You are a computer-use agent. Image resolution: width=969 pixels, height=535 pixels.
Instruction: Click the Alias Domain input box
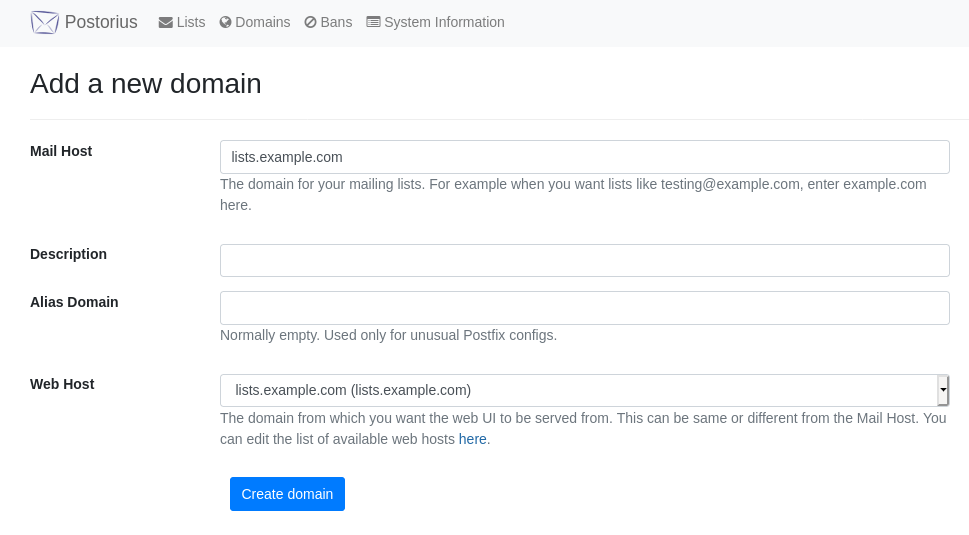point(585,308)
